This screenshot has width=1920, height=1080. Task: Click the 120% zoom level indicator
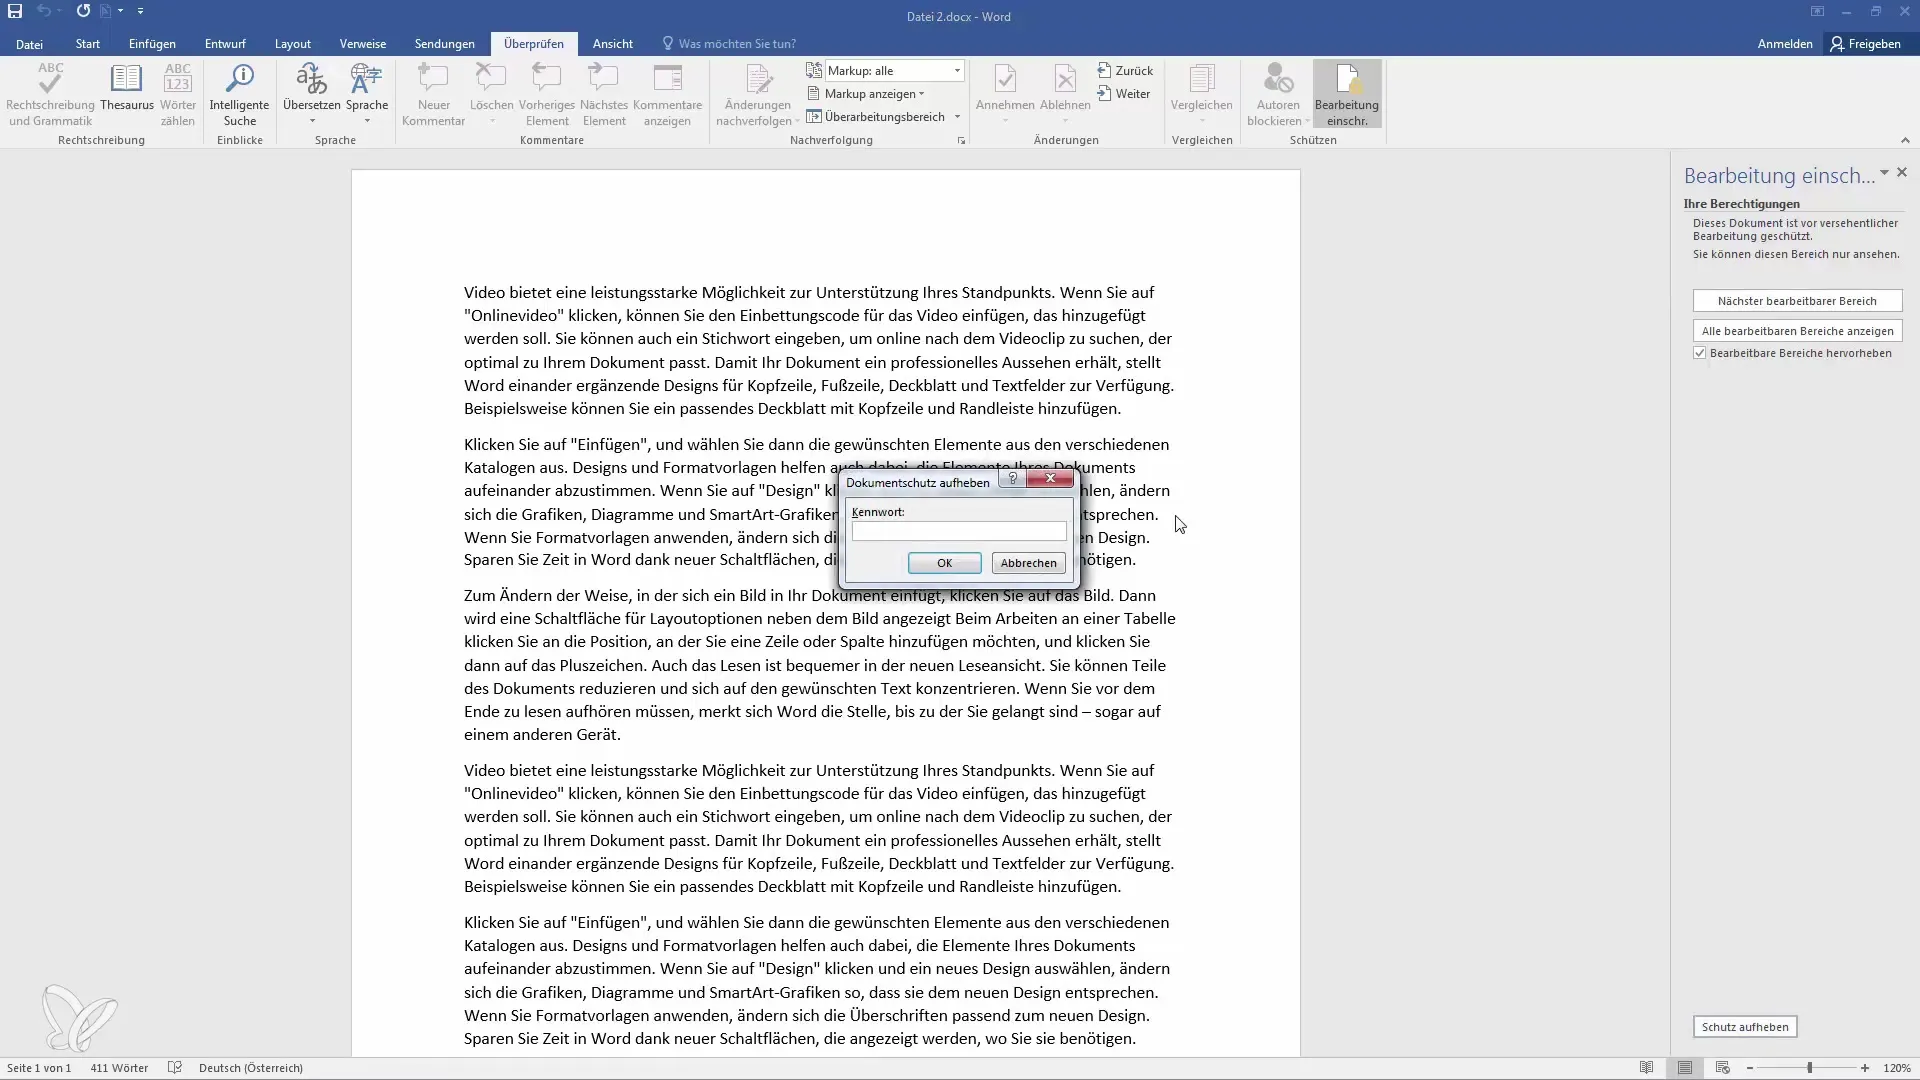pos(1897,1068)
